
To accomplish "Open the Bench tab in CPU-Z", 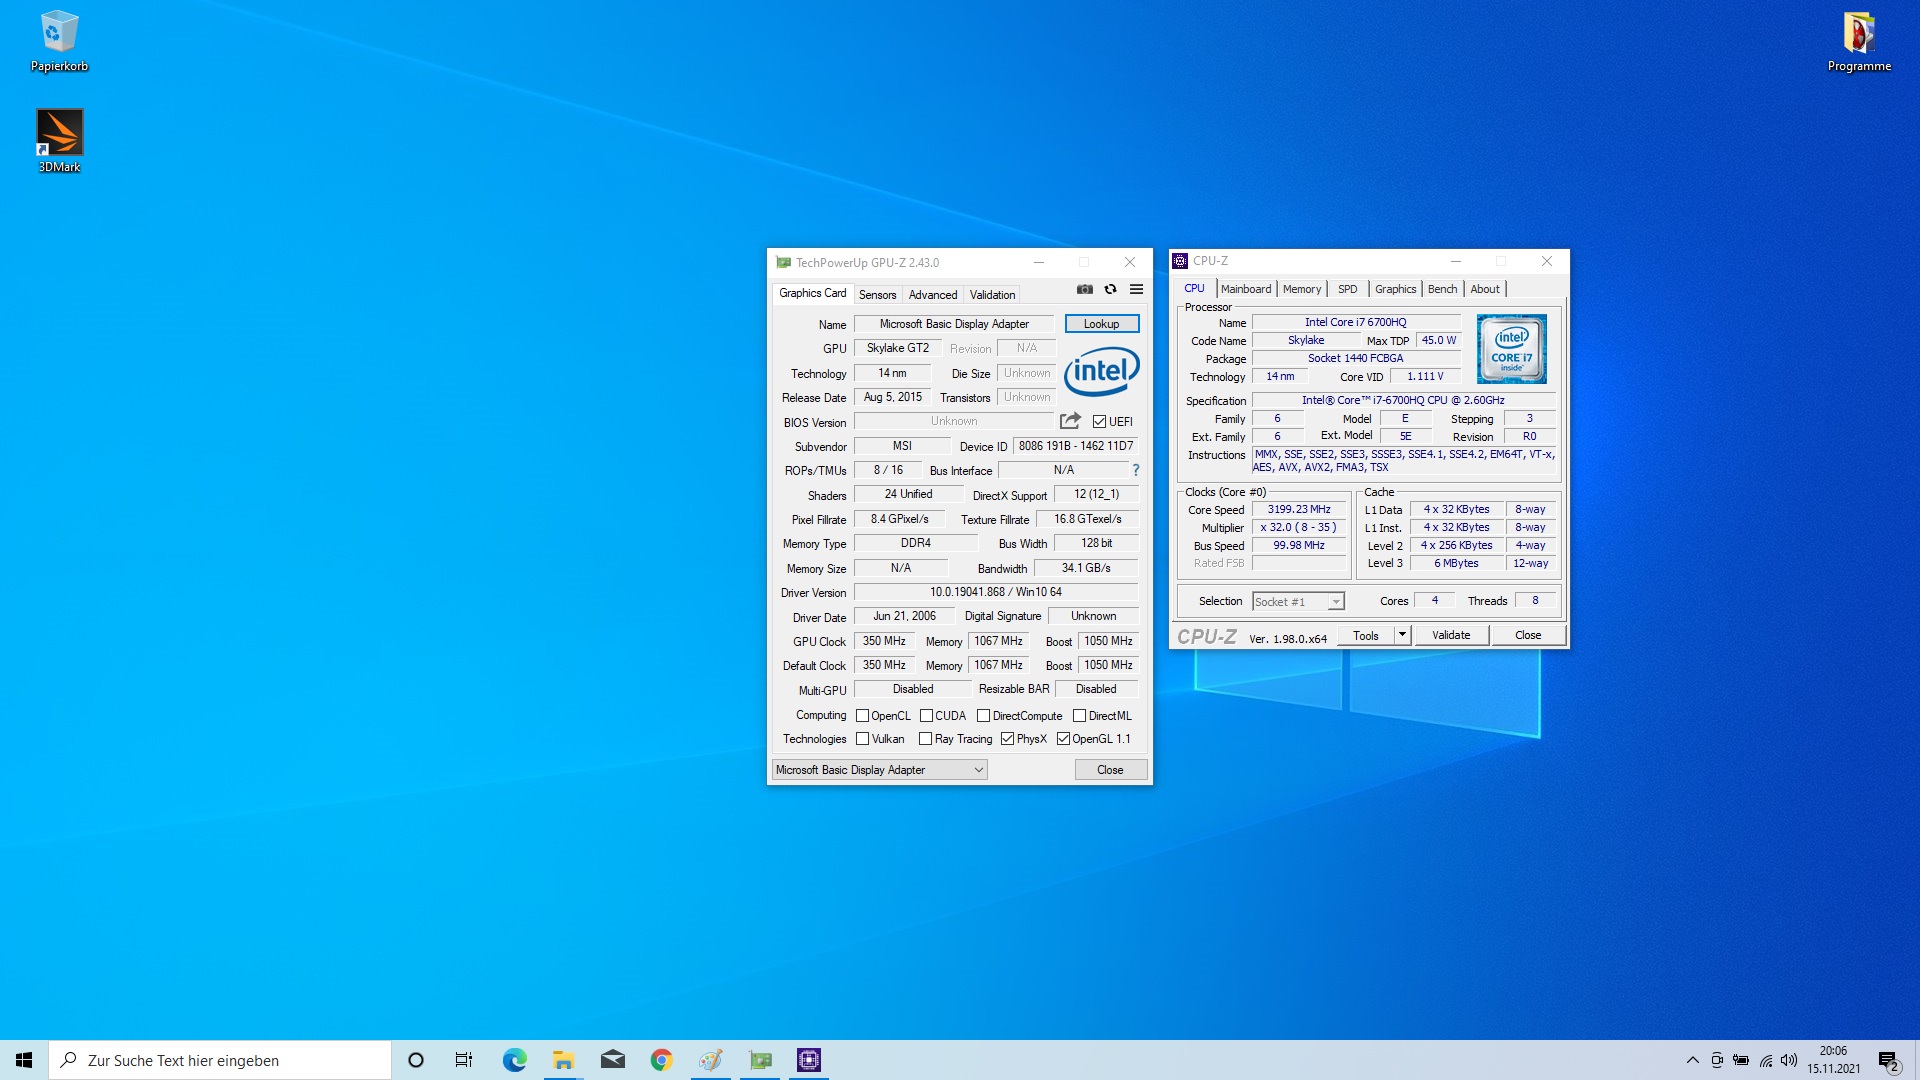I will [1442, 289].
